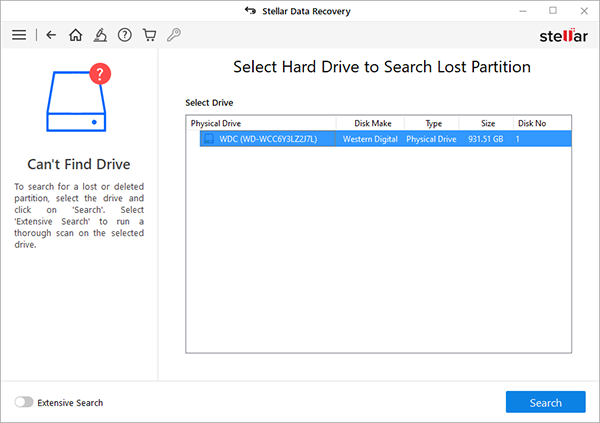Open help via the question mark icon
This screenshot has width=600, height=423.
(125, 35)
